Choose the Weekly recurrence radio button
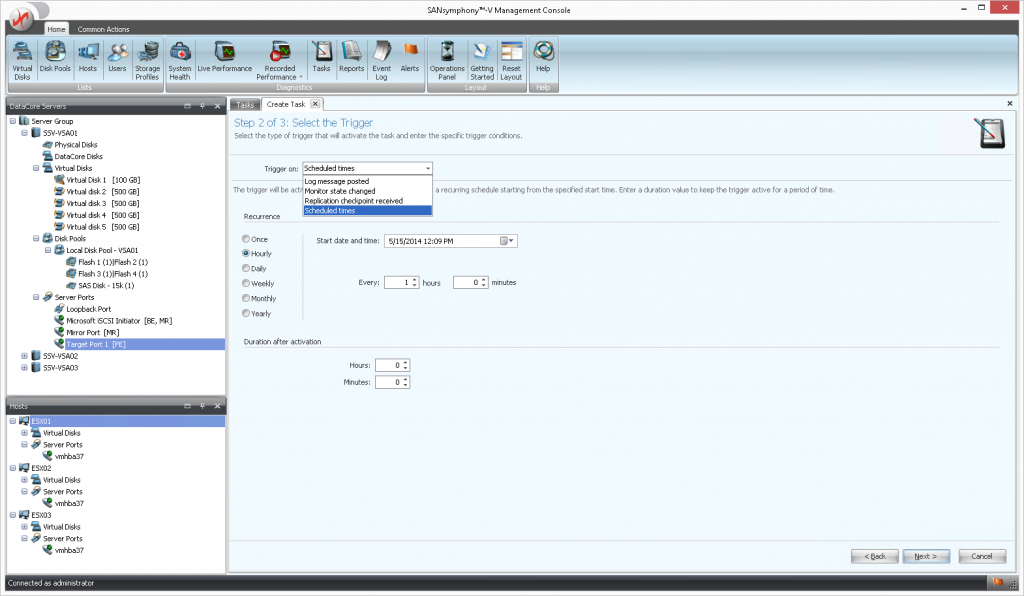This screenshot has width=1024, height=596. [x=247, y=283]
